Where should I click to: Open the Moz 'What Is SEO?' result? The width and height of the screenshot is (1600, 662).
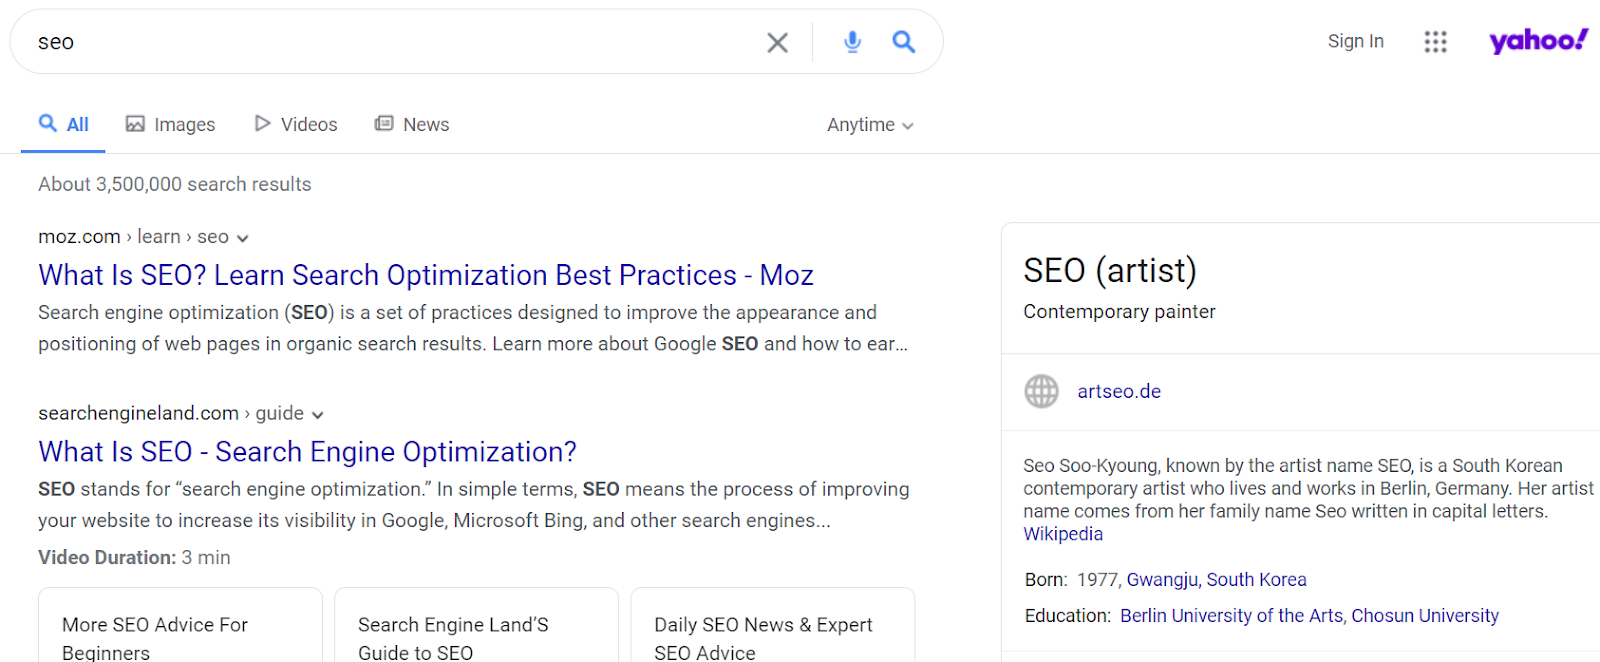click(426, 275)
